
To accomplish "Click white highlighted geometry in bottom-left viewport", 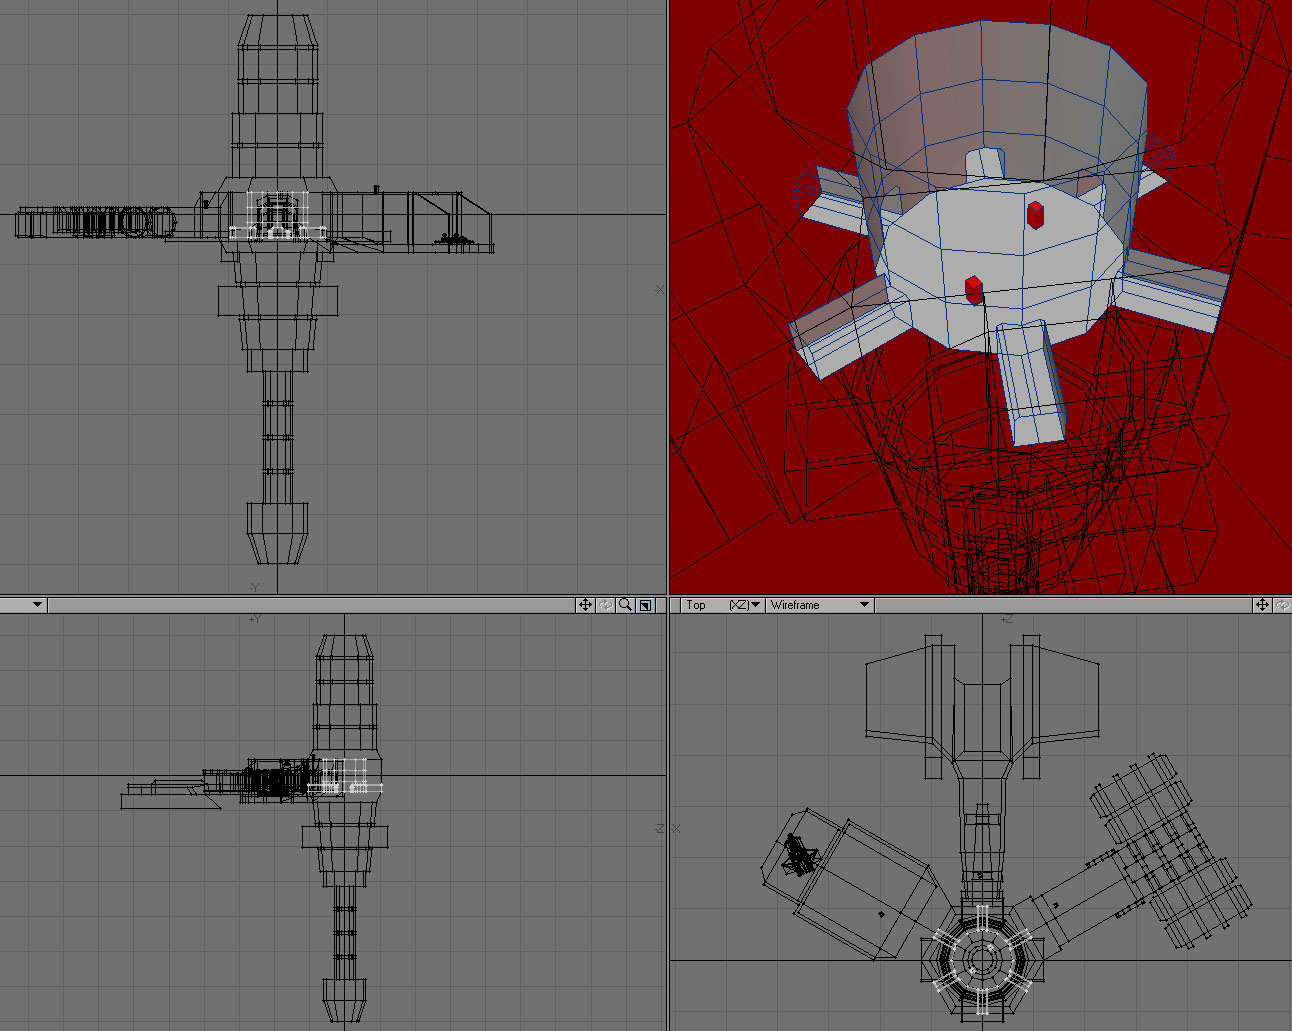I will point(345,775).
